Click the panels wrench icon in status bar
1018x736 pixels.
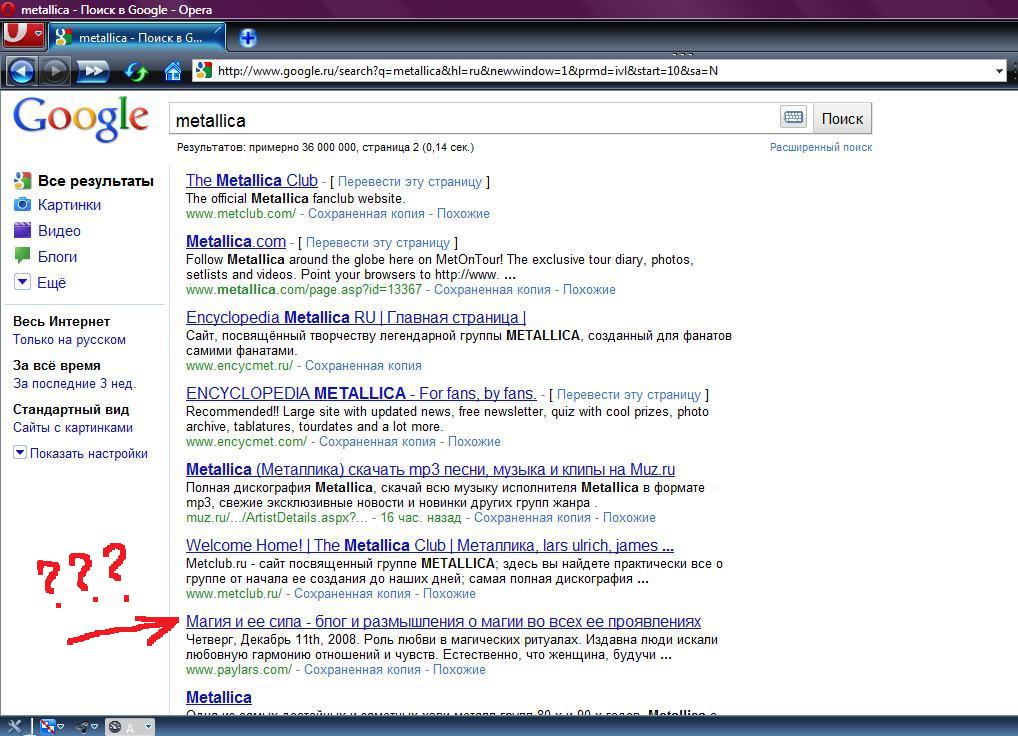14,726
